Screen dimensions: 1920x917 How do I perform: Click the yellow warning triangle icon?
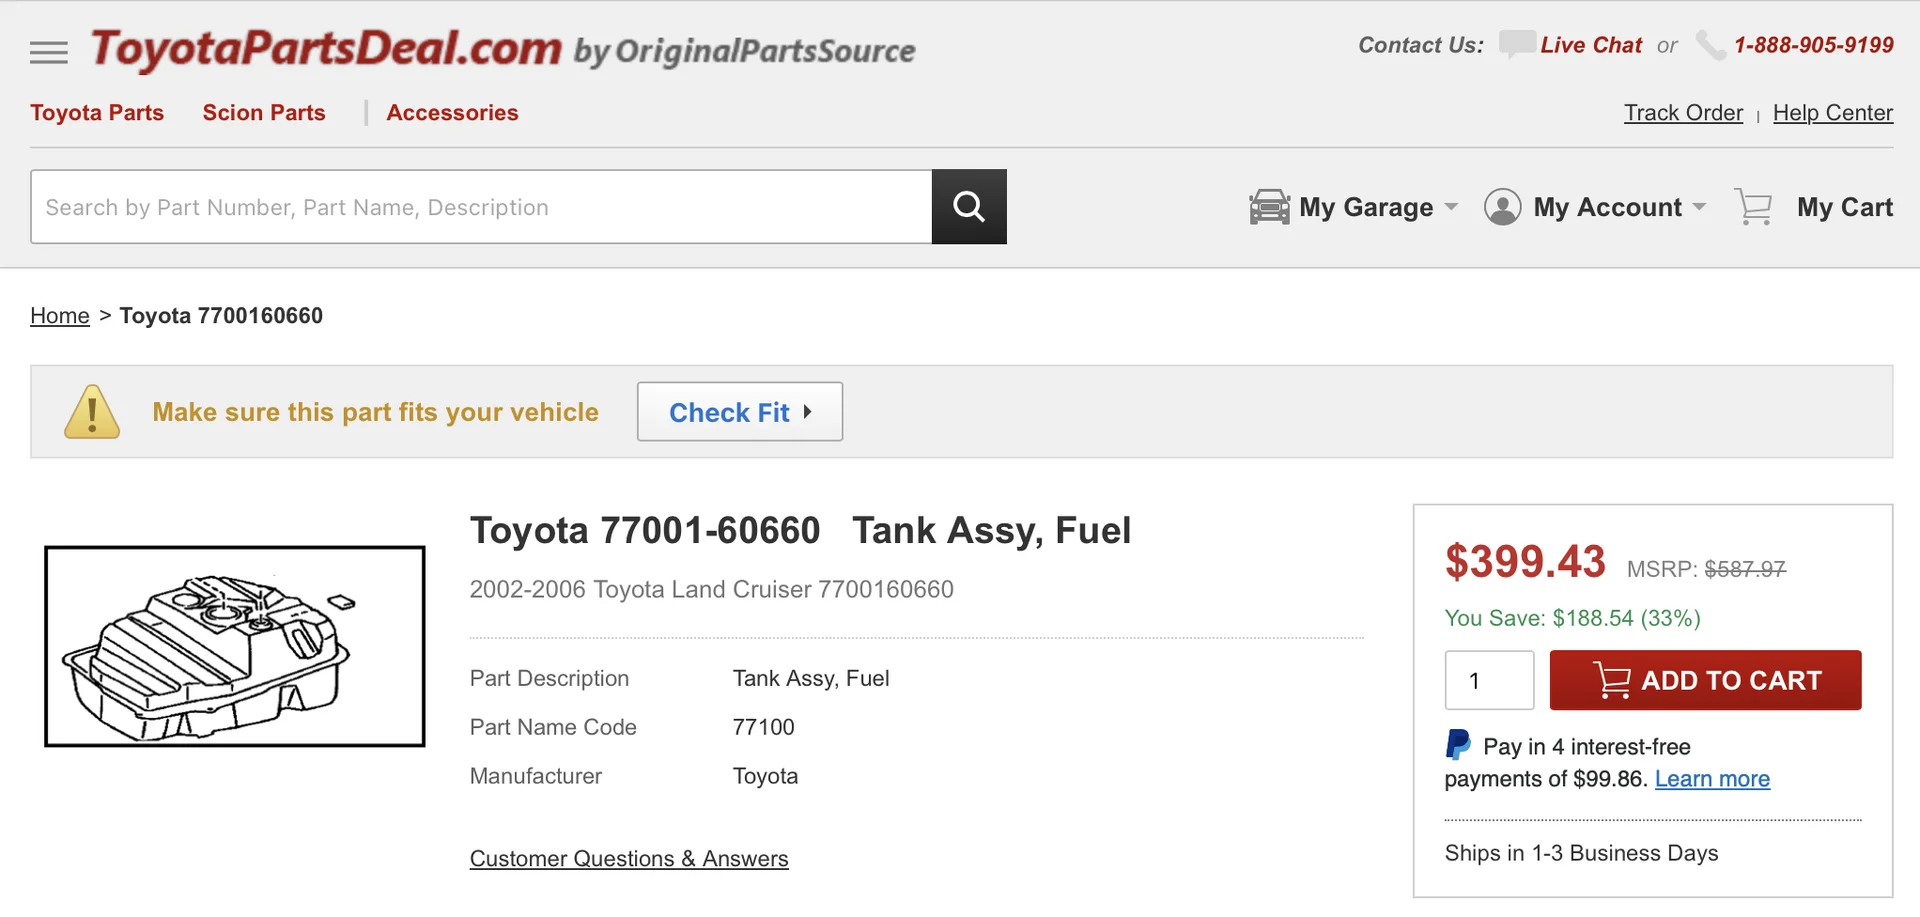(x=92, y=412)
